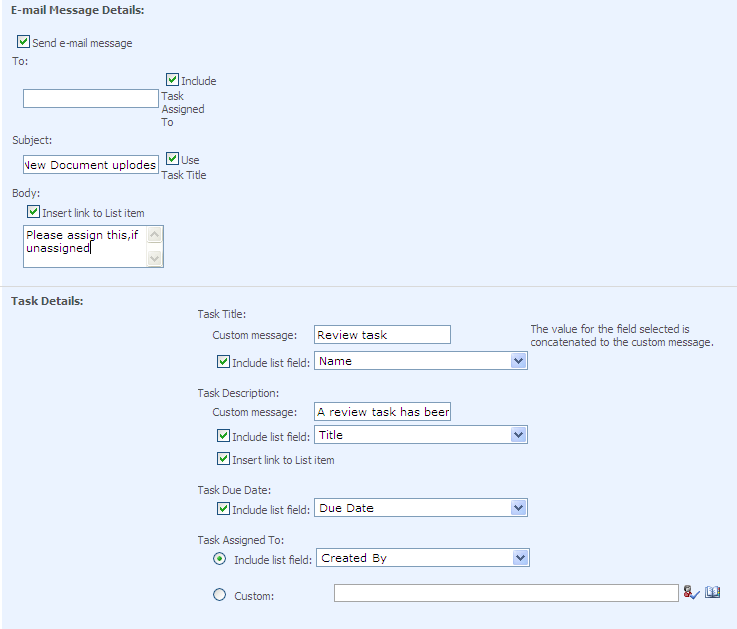
Task: Select the Custom radio button
Action: pyautogui.click(x=220, y=595)
